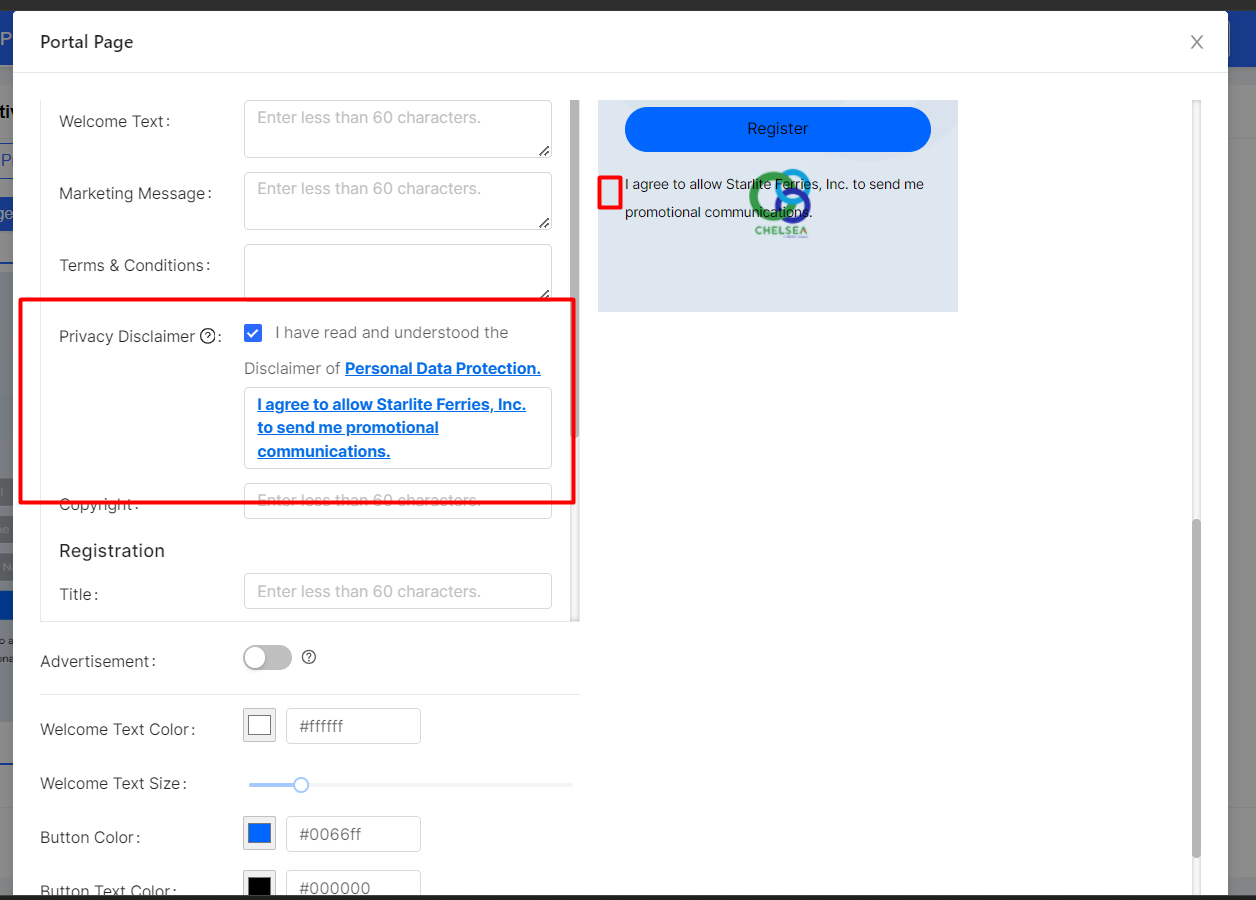Click the form panel vertical scrollbar

point(574,270)
